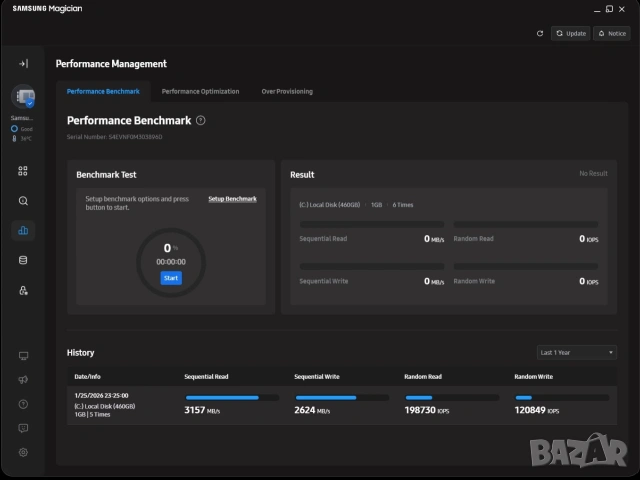
Task: Click the No Result label
Action: (x=593, y=174)
